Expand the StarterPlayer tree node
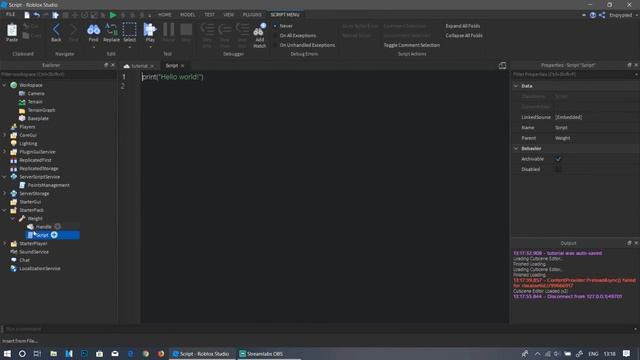Viewport: 640px width, 360px height. click(x=4, y=244)
